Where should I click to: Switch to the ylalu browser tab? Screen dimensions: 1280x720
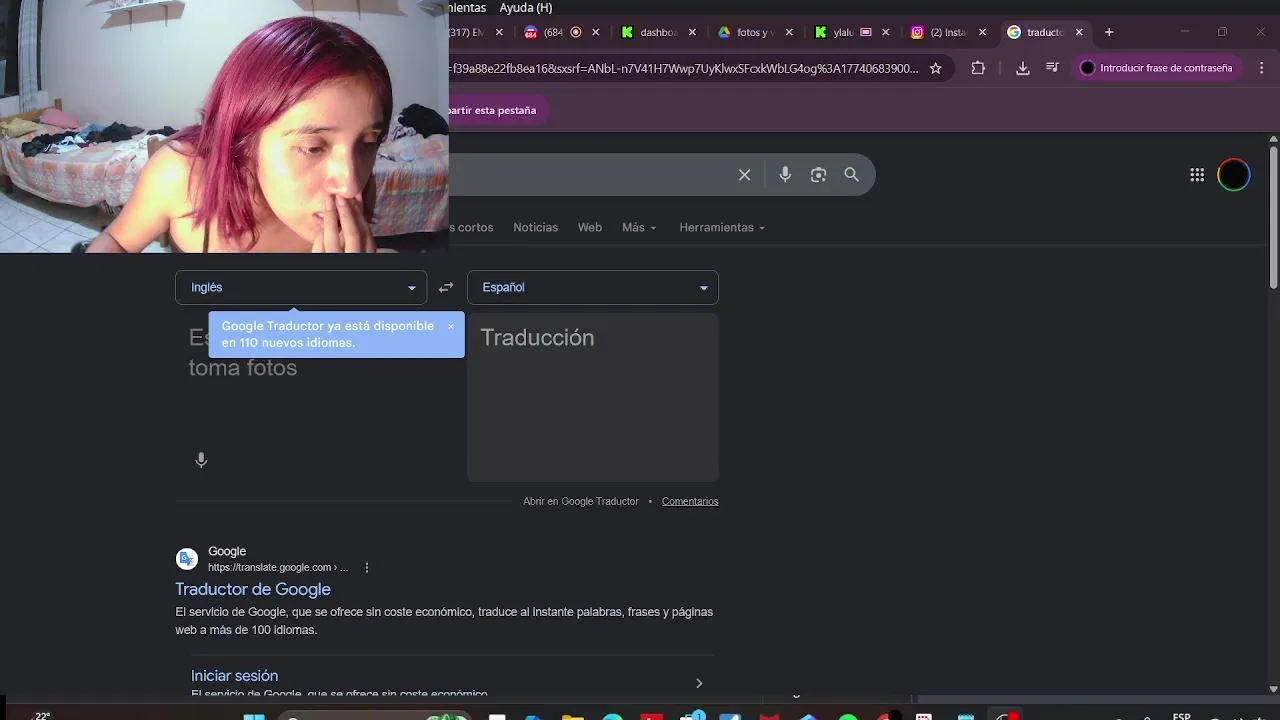[842, 32]
